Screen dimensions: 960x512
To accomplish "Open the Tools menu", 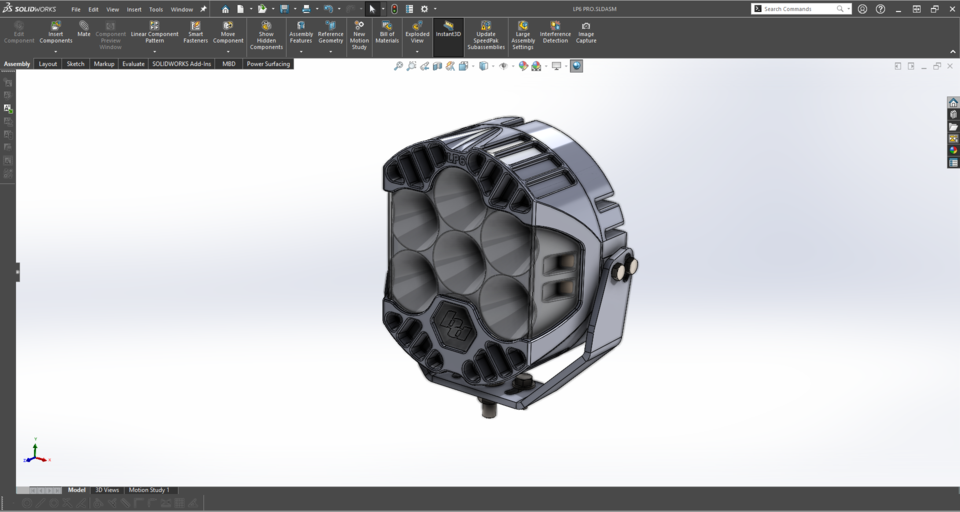I will (156, 9).
